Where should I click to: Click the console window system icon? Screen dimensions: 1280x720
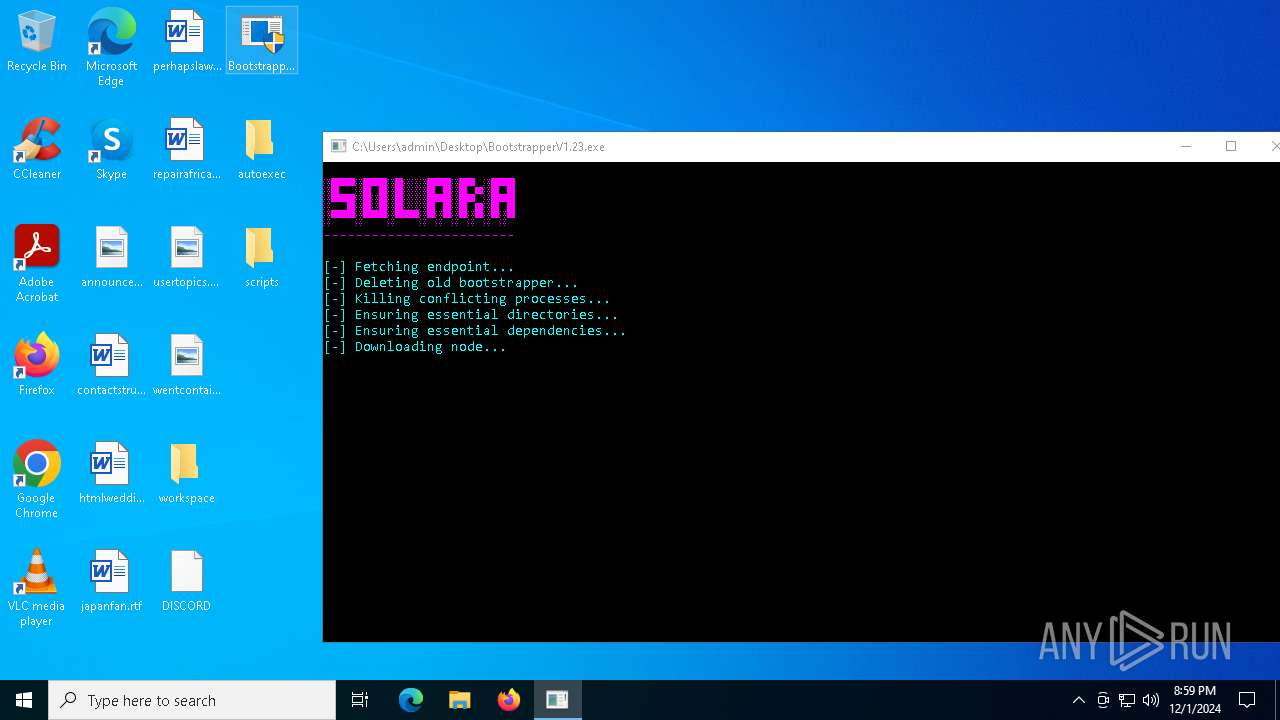(x=338, y=147)
